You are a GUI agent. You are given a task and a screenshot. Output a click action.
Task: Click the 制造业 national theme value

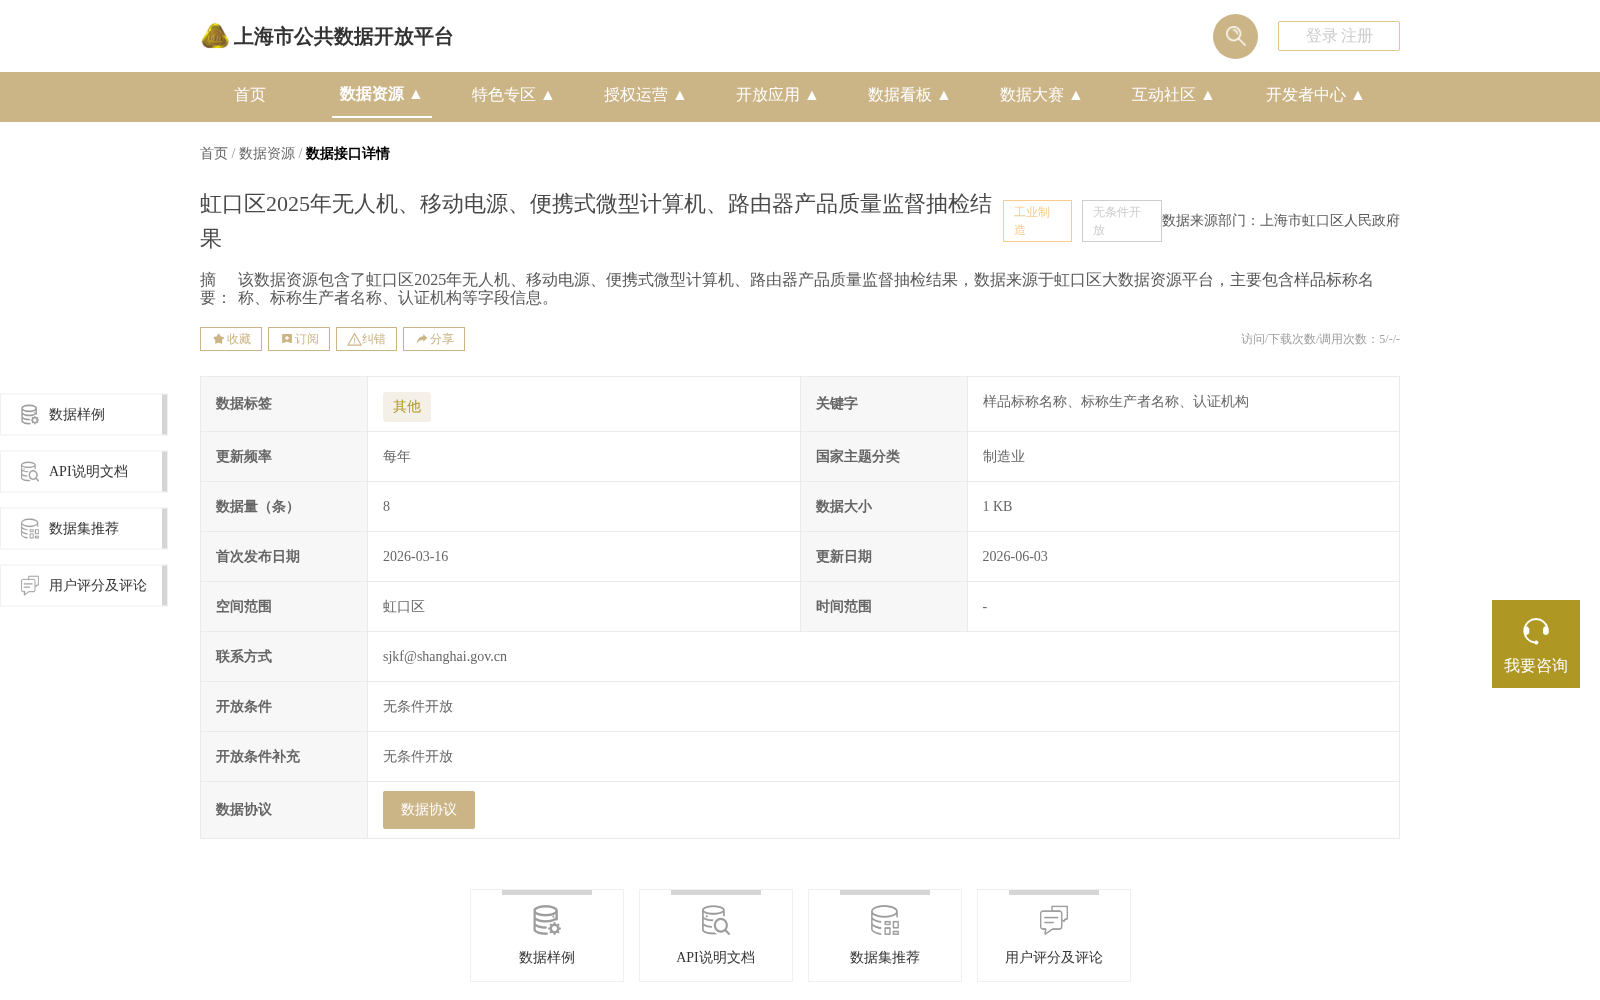click(1004, 457)
